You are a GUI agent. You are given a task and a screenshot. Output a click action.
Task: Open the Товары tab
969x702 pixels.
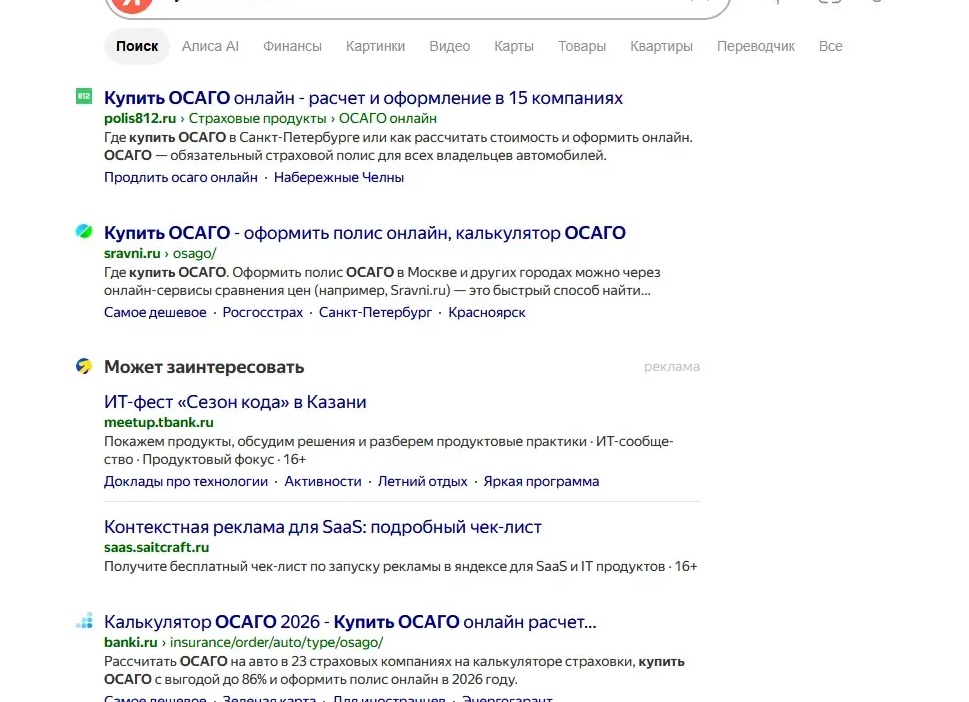pos(582,46)
